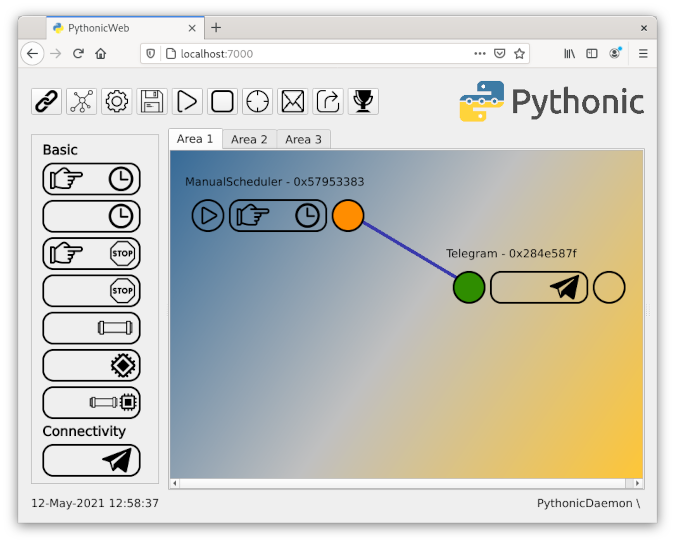This screenshot has width=675, height=543.
Task: Click the Telegram node body on canvas
Action: pyautogui.click(x=539, y=288)
